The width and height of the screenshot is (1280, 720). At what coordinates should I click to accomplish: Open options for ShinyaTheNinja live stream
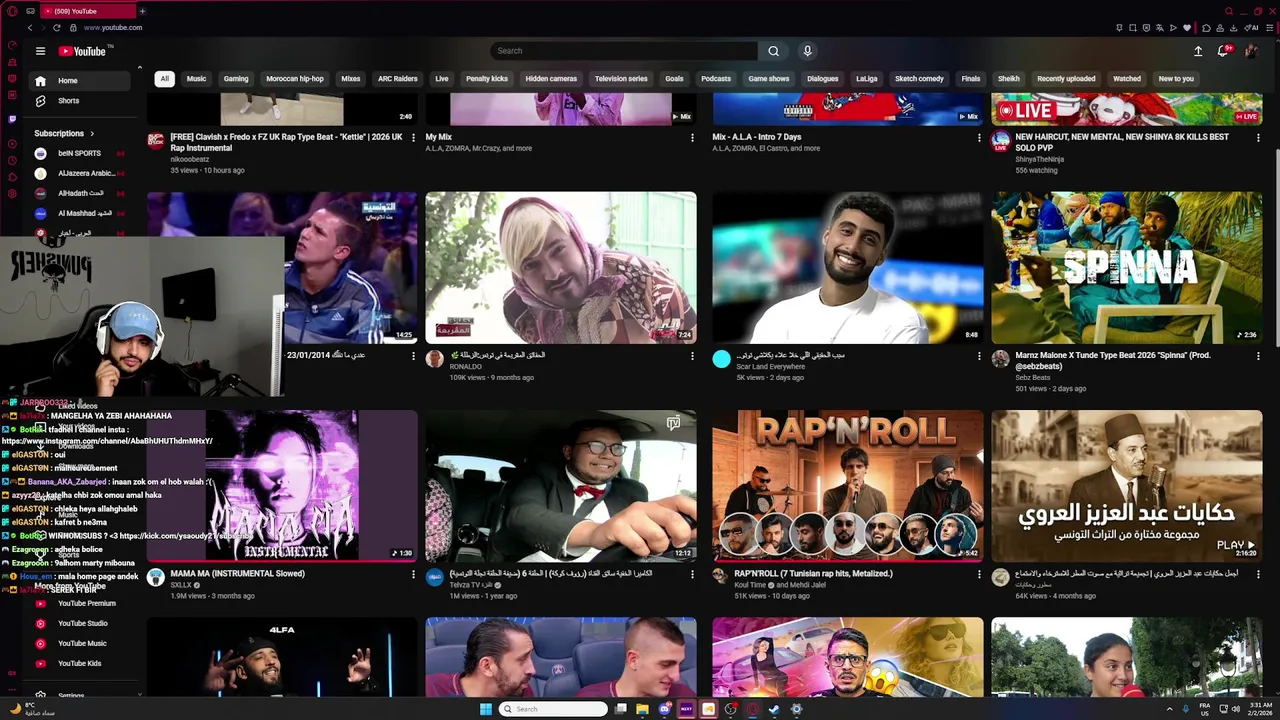click(1258, 138)
